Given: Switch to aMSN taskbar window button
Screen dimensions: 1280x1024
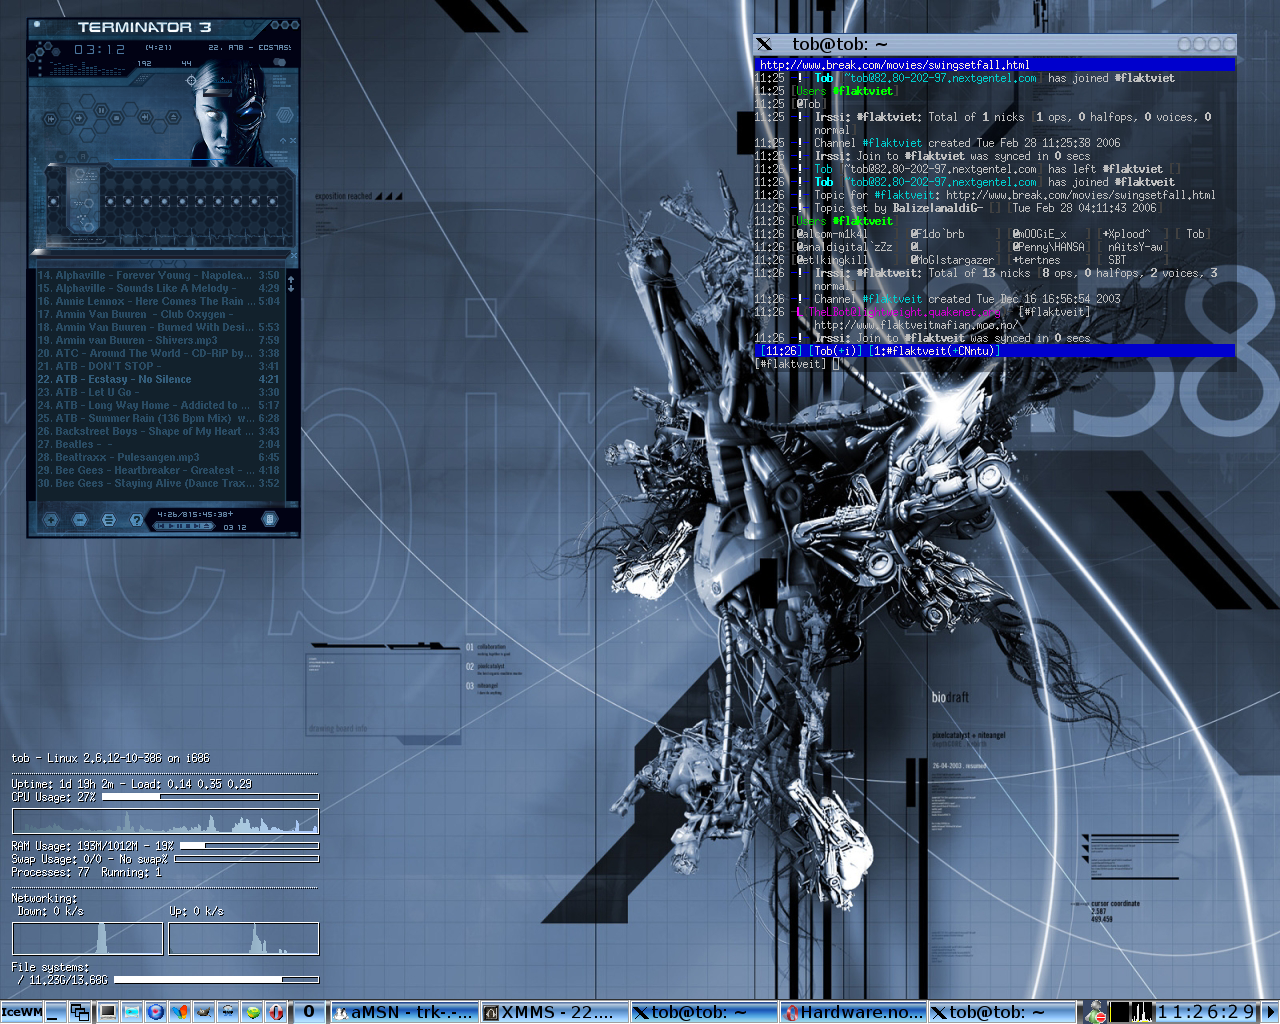Looking at the screenshot, I should [404, 1012].
